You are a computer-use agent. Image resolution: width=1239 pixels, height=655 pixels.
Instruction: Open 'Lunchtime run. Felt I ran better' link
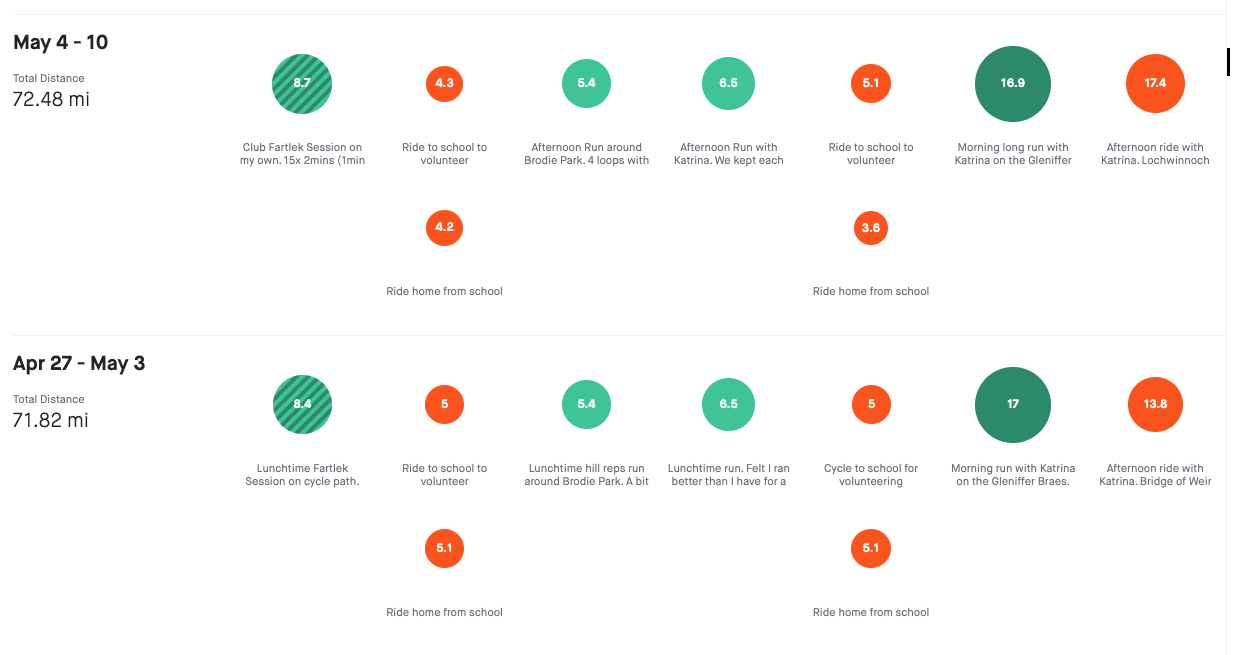click(729, 475)
